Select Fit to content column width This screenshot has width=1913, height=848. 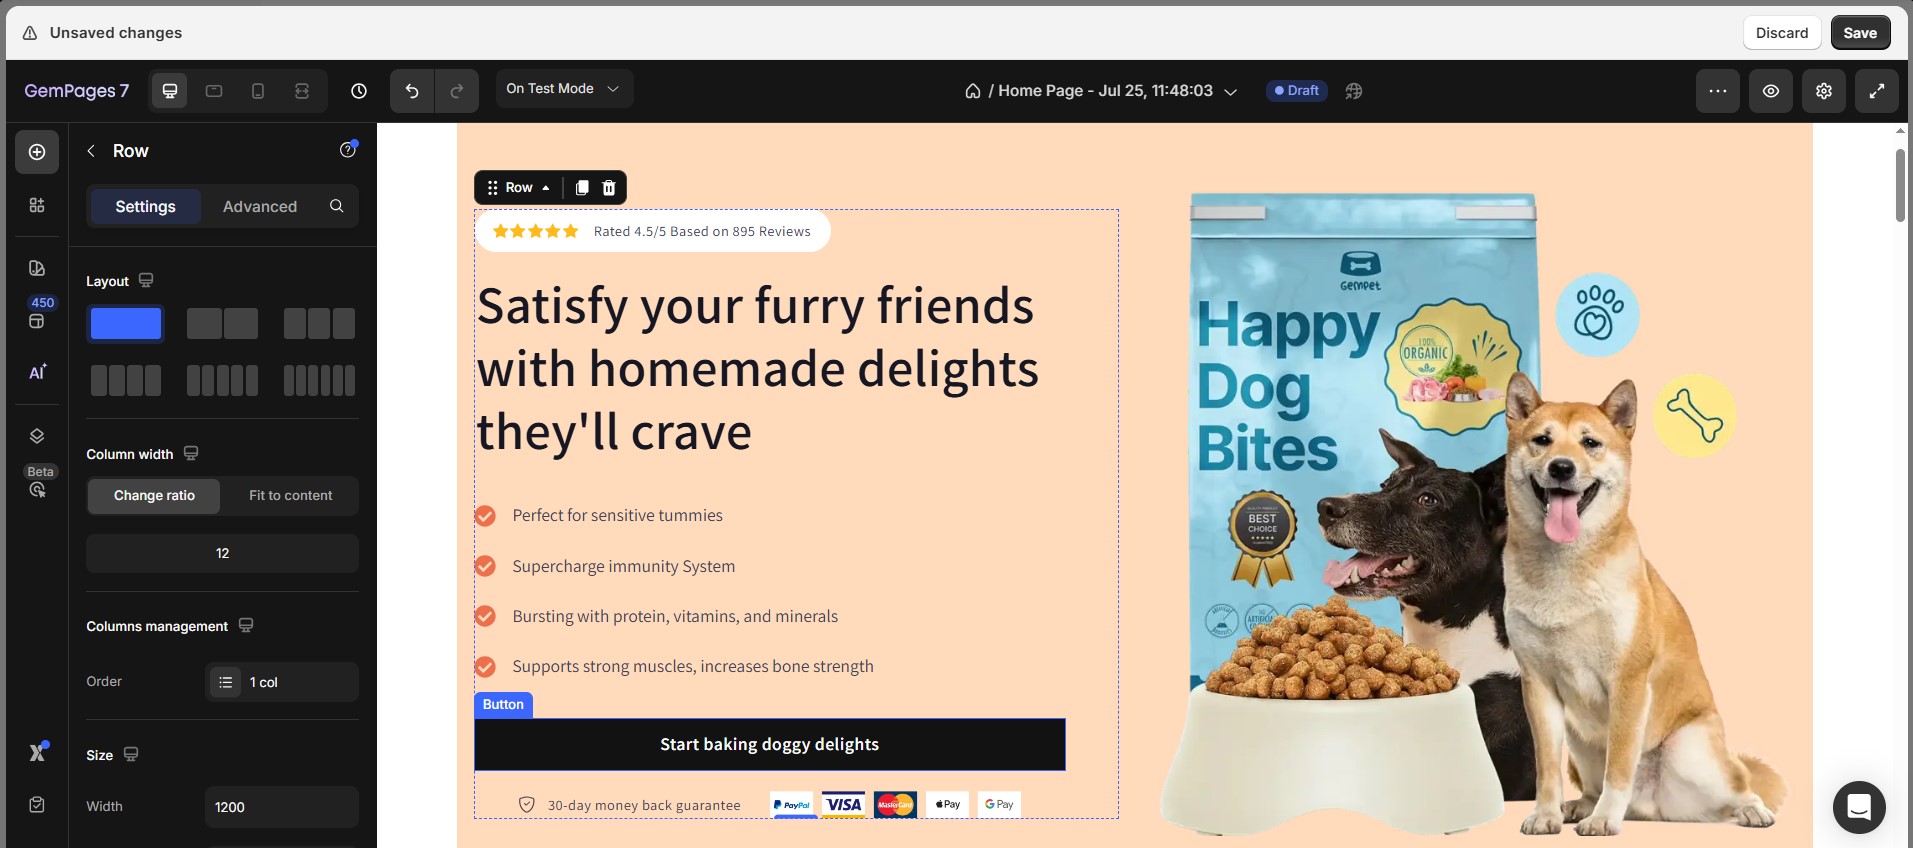[x=290, y=495]
